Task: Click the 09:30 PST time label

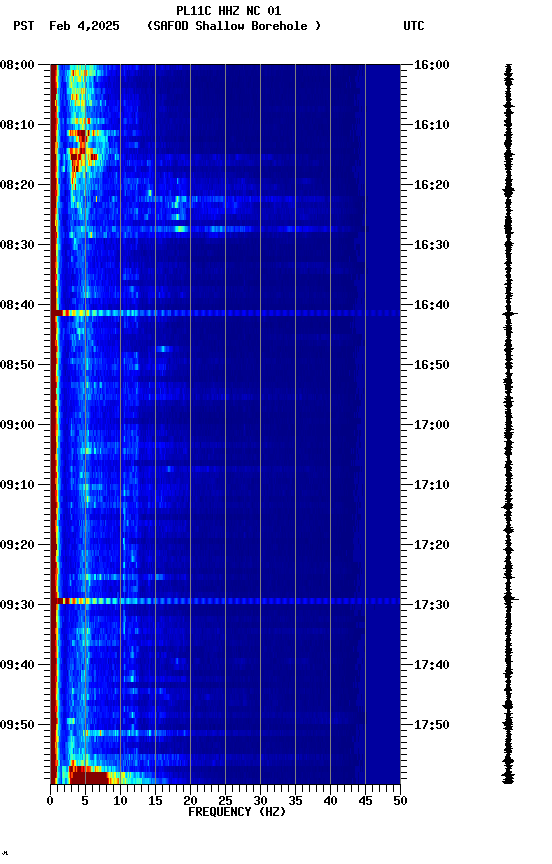Action: click(17, 605)
